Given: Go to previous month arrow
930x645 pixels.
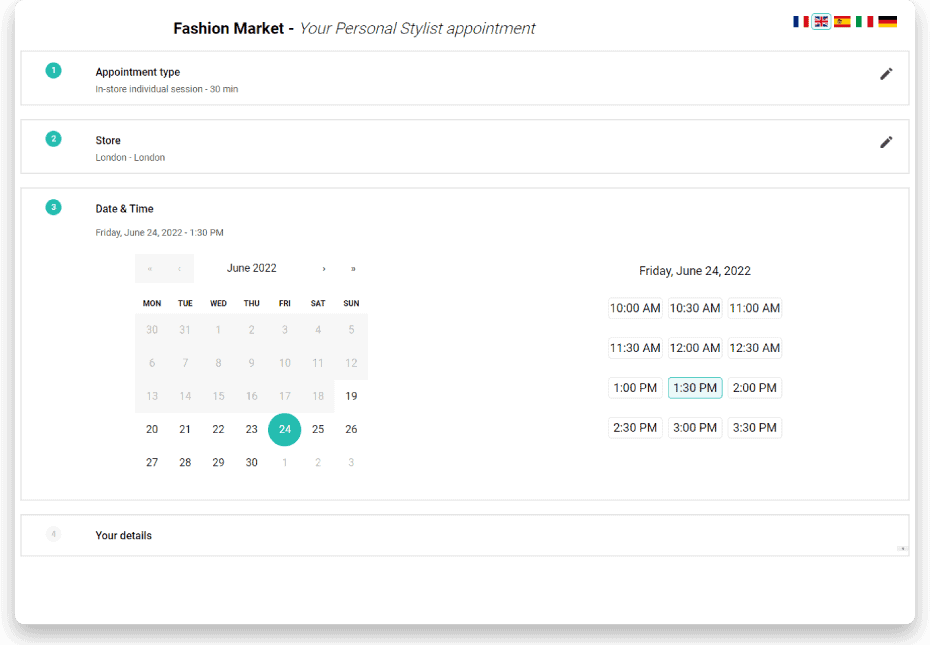Looking at the screenshot, I should [179, 269].
